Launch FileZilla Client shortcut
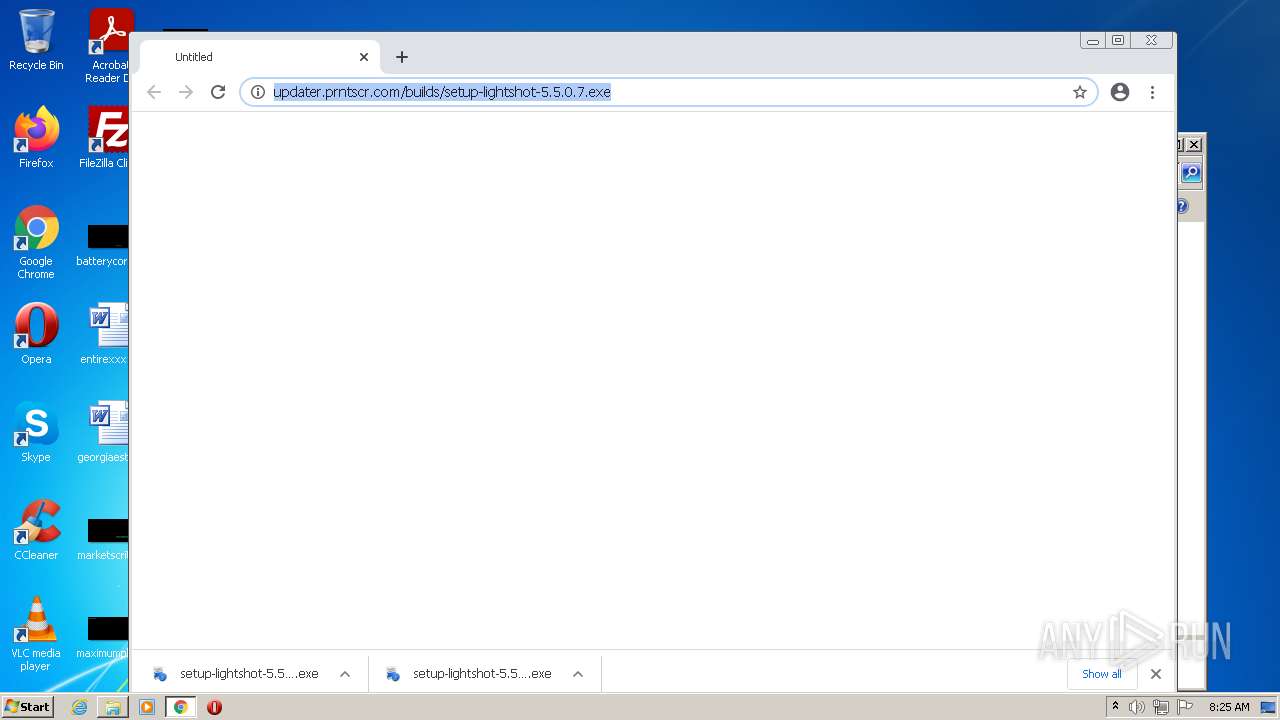This screenshot has width=1280, height=720. tap(105, 137)
